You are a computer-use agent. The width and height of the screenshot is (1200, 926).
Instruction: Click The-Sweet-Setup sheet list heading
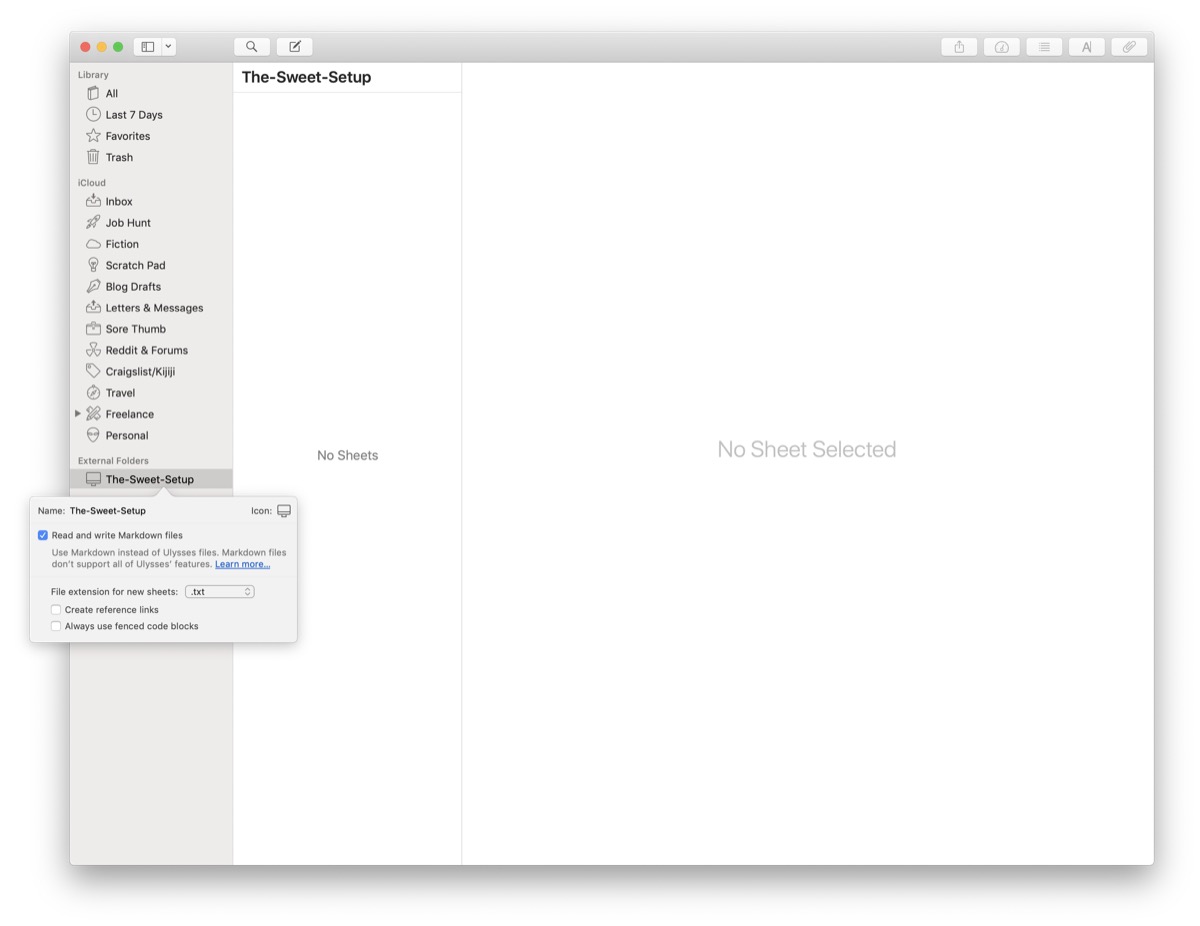[x=306, y=77]
